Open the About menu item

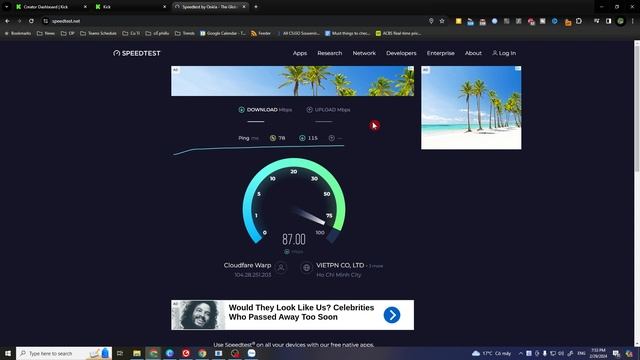(473, 53)
